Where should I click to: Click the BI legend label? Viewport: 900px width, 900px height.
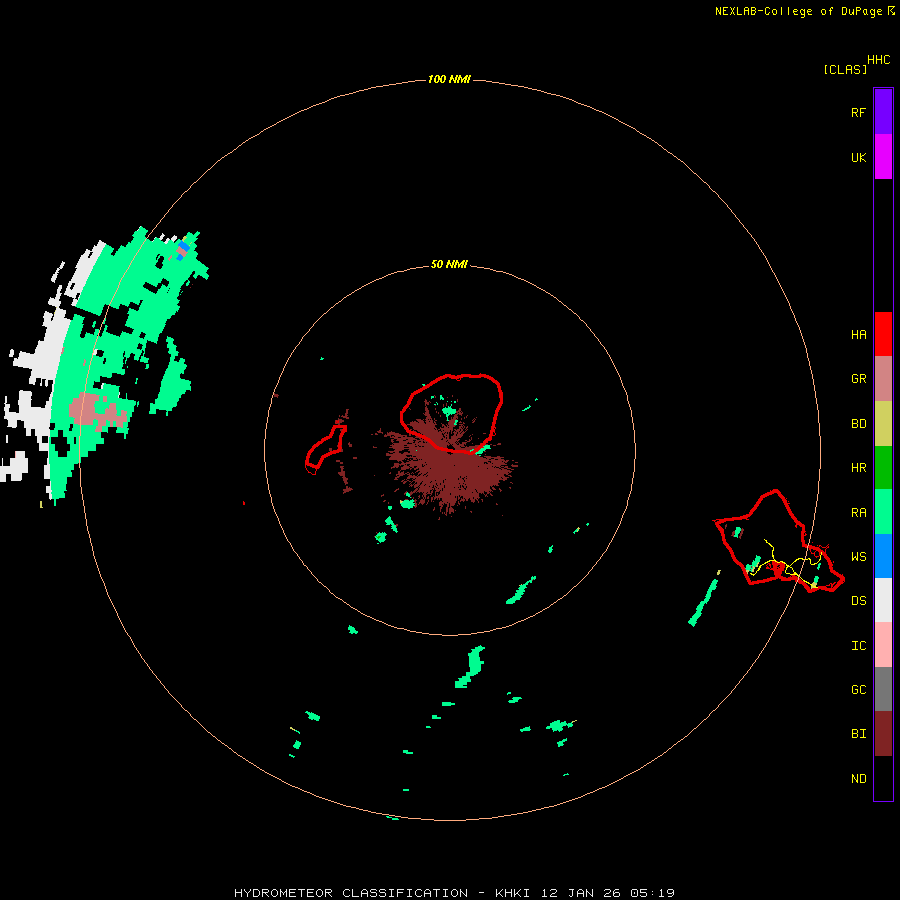(858, 734)
